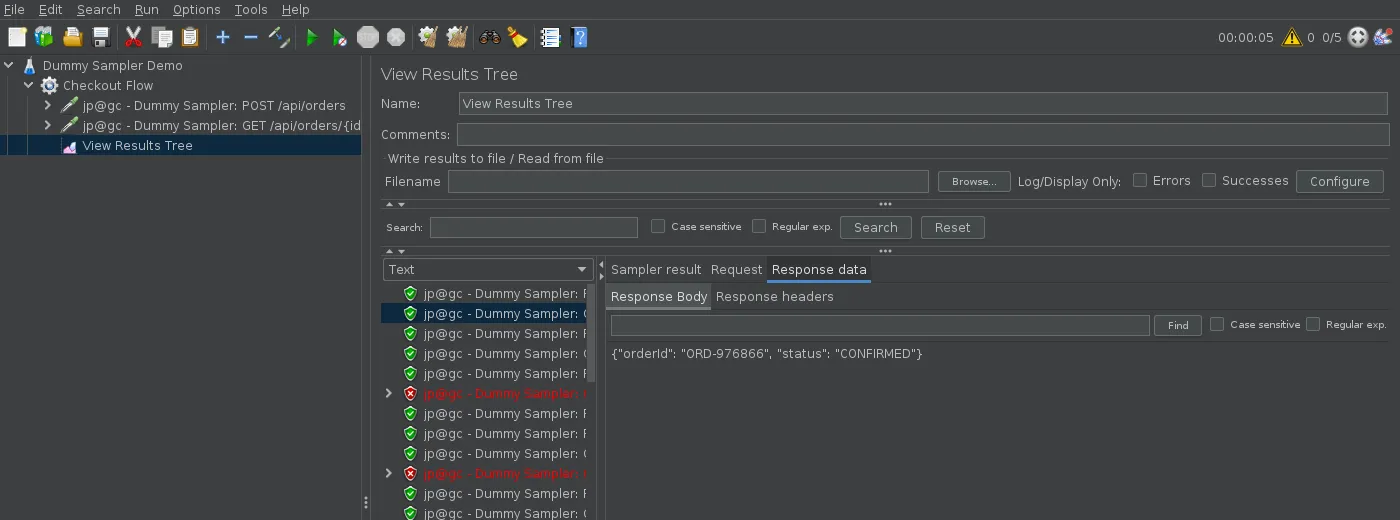The image size is (1400, 520).
Task: Start the test with green play icon
Action: pos(312,37)
